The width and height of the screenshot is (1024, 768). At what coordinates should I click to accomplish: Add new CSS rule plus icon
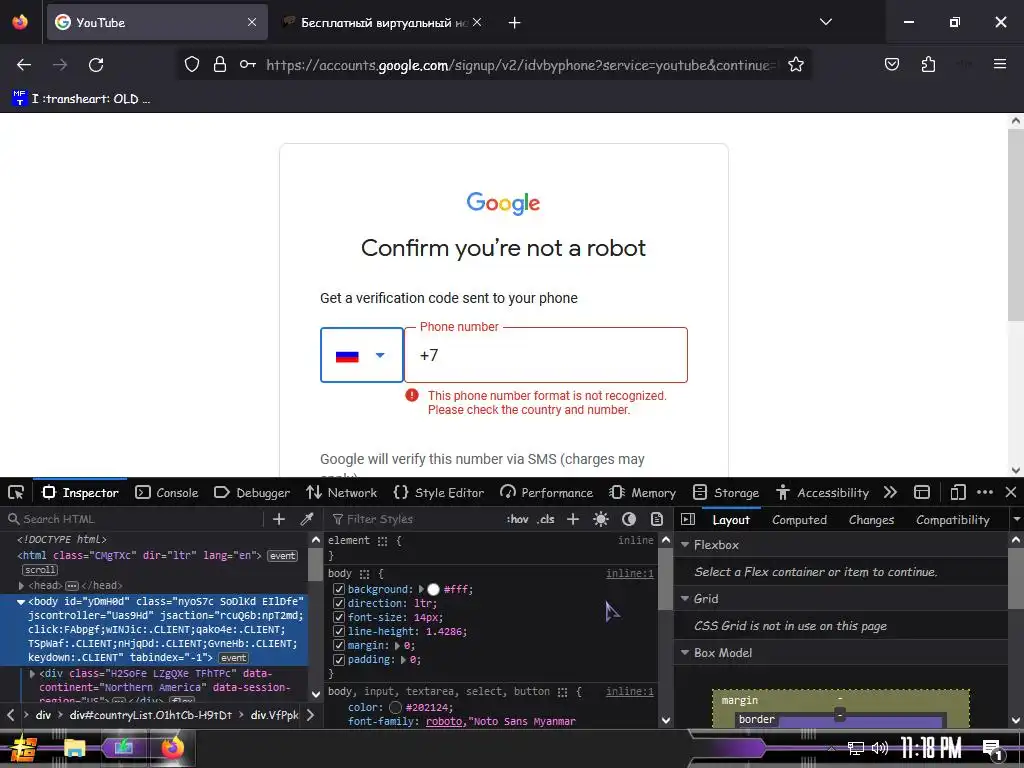pos(573,519)
